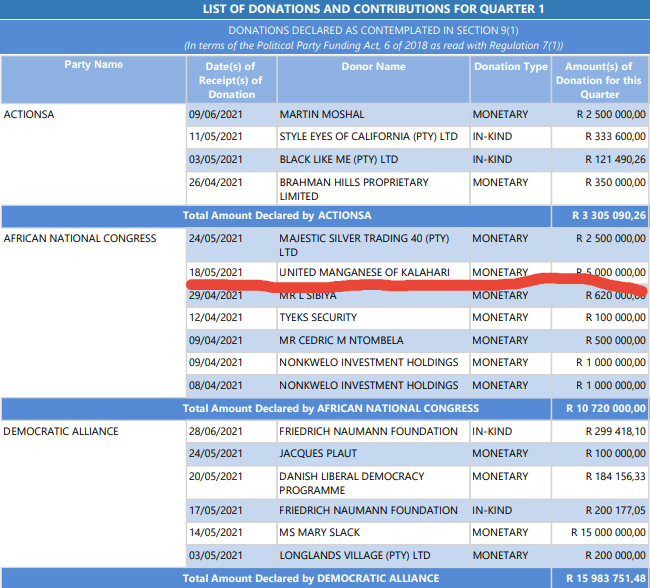The width and height of the screenshot is (650, 588).
Task: Click 'Total Amount Declared by AFRICAN NATIONAL CONGRESS'
Action: click(x=331, y=408)
